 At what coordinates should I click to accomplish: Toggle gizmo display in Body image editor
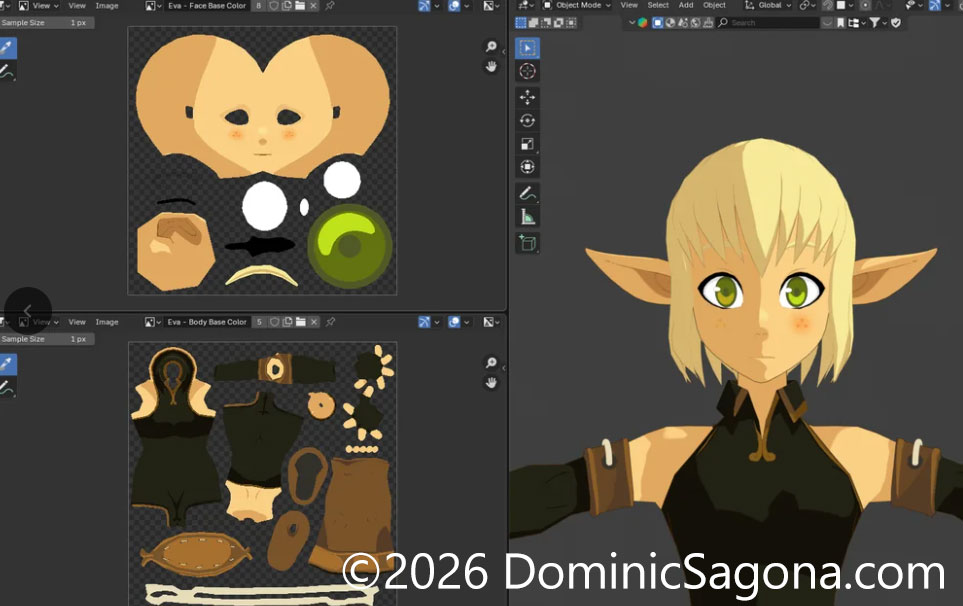(424, 322)
